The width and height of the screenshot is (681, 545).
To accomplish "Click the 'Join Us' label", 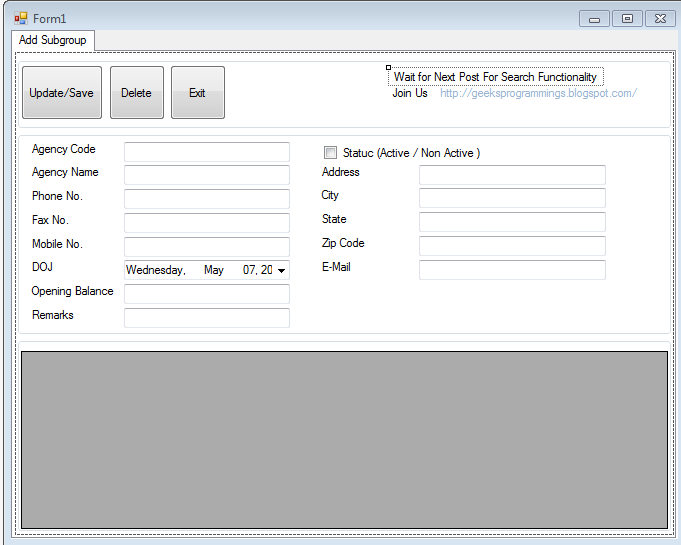I will pyautogui.click(x=410, y=93).
